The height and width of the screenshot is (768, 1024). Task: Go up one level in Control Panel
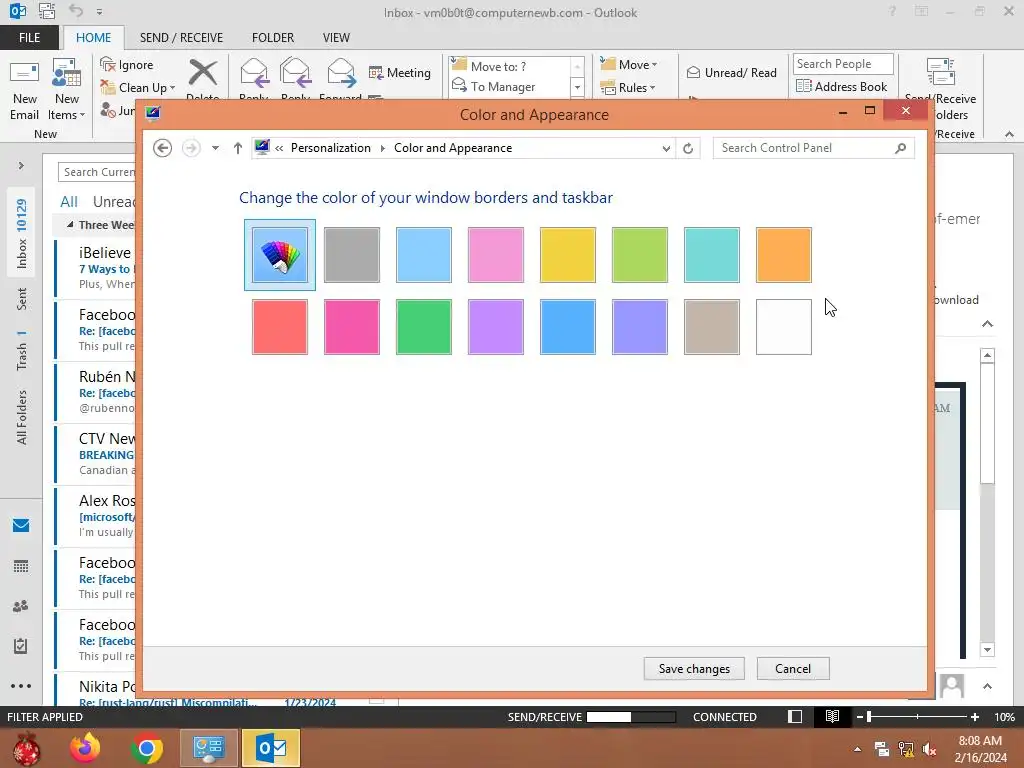(x=238, y=148)
